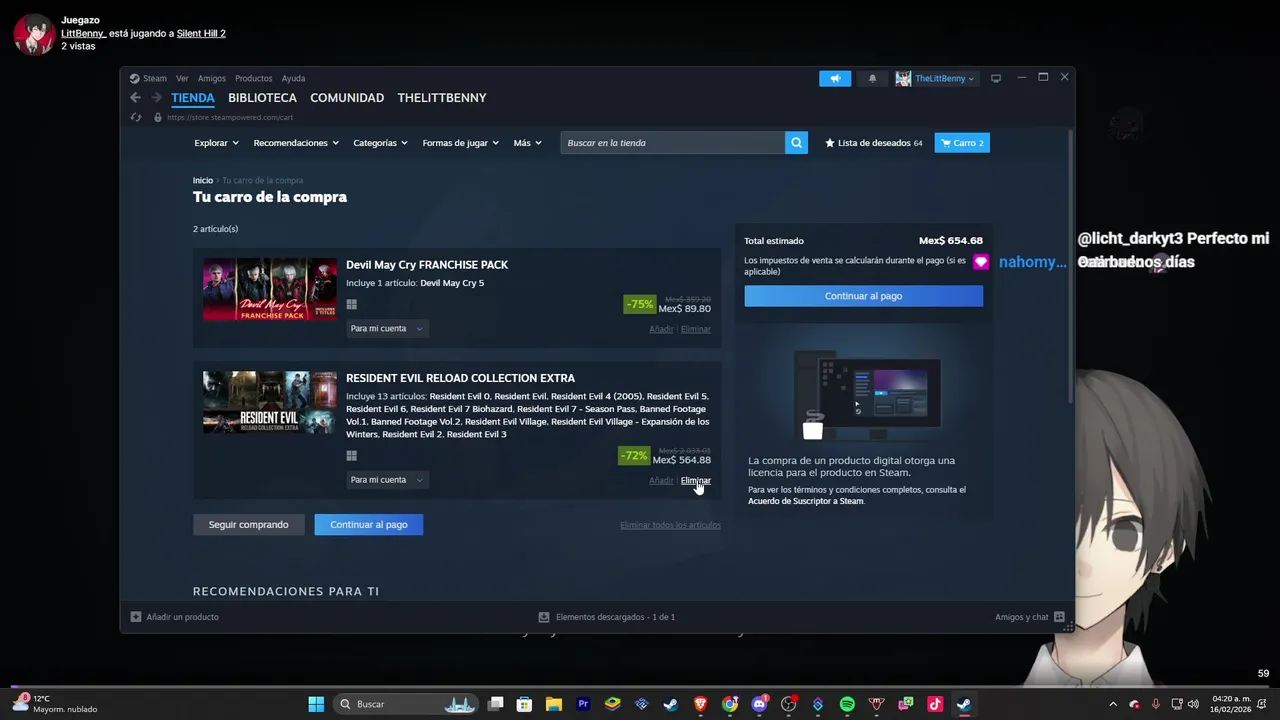Image resolution: width=1280 pixels, height=720 pixels.
Task: Click Devil May Cry Franchise Pack thumbnail
Action: pos(270,290)
